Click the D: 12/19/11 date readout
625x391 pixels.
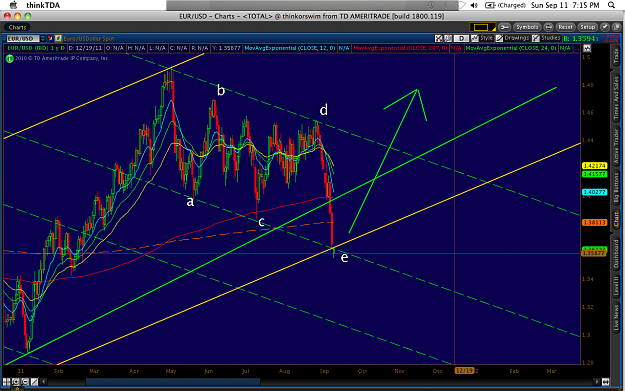(x=85, y=48)
